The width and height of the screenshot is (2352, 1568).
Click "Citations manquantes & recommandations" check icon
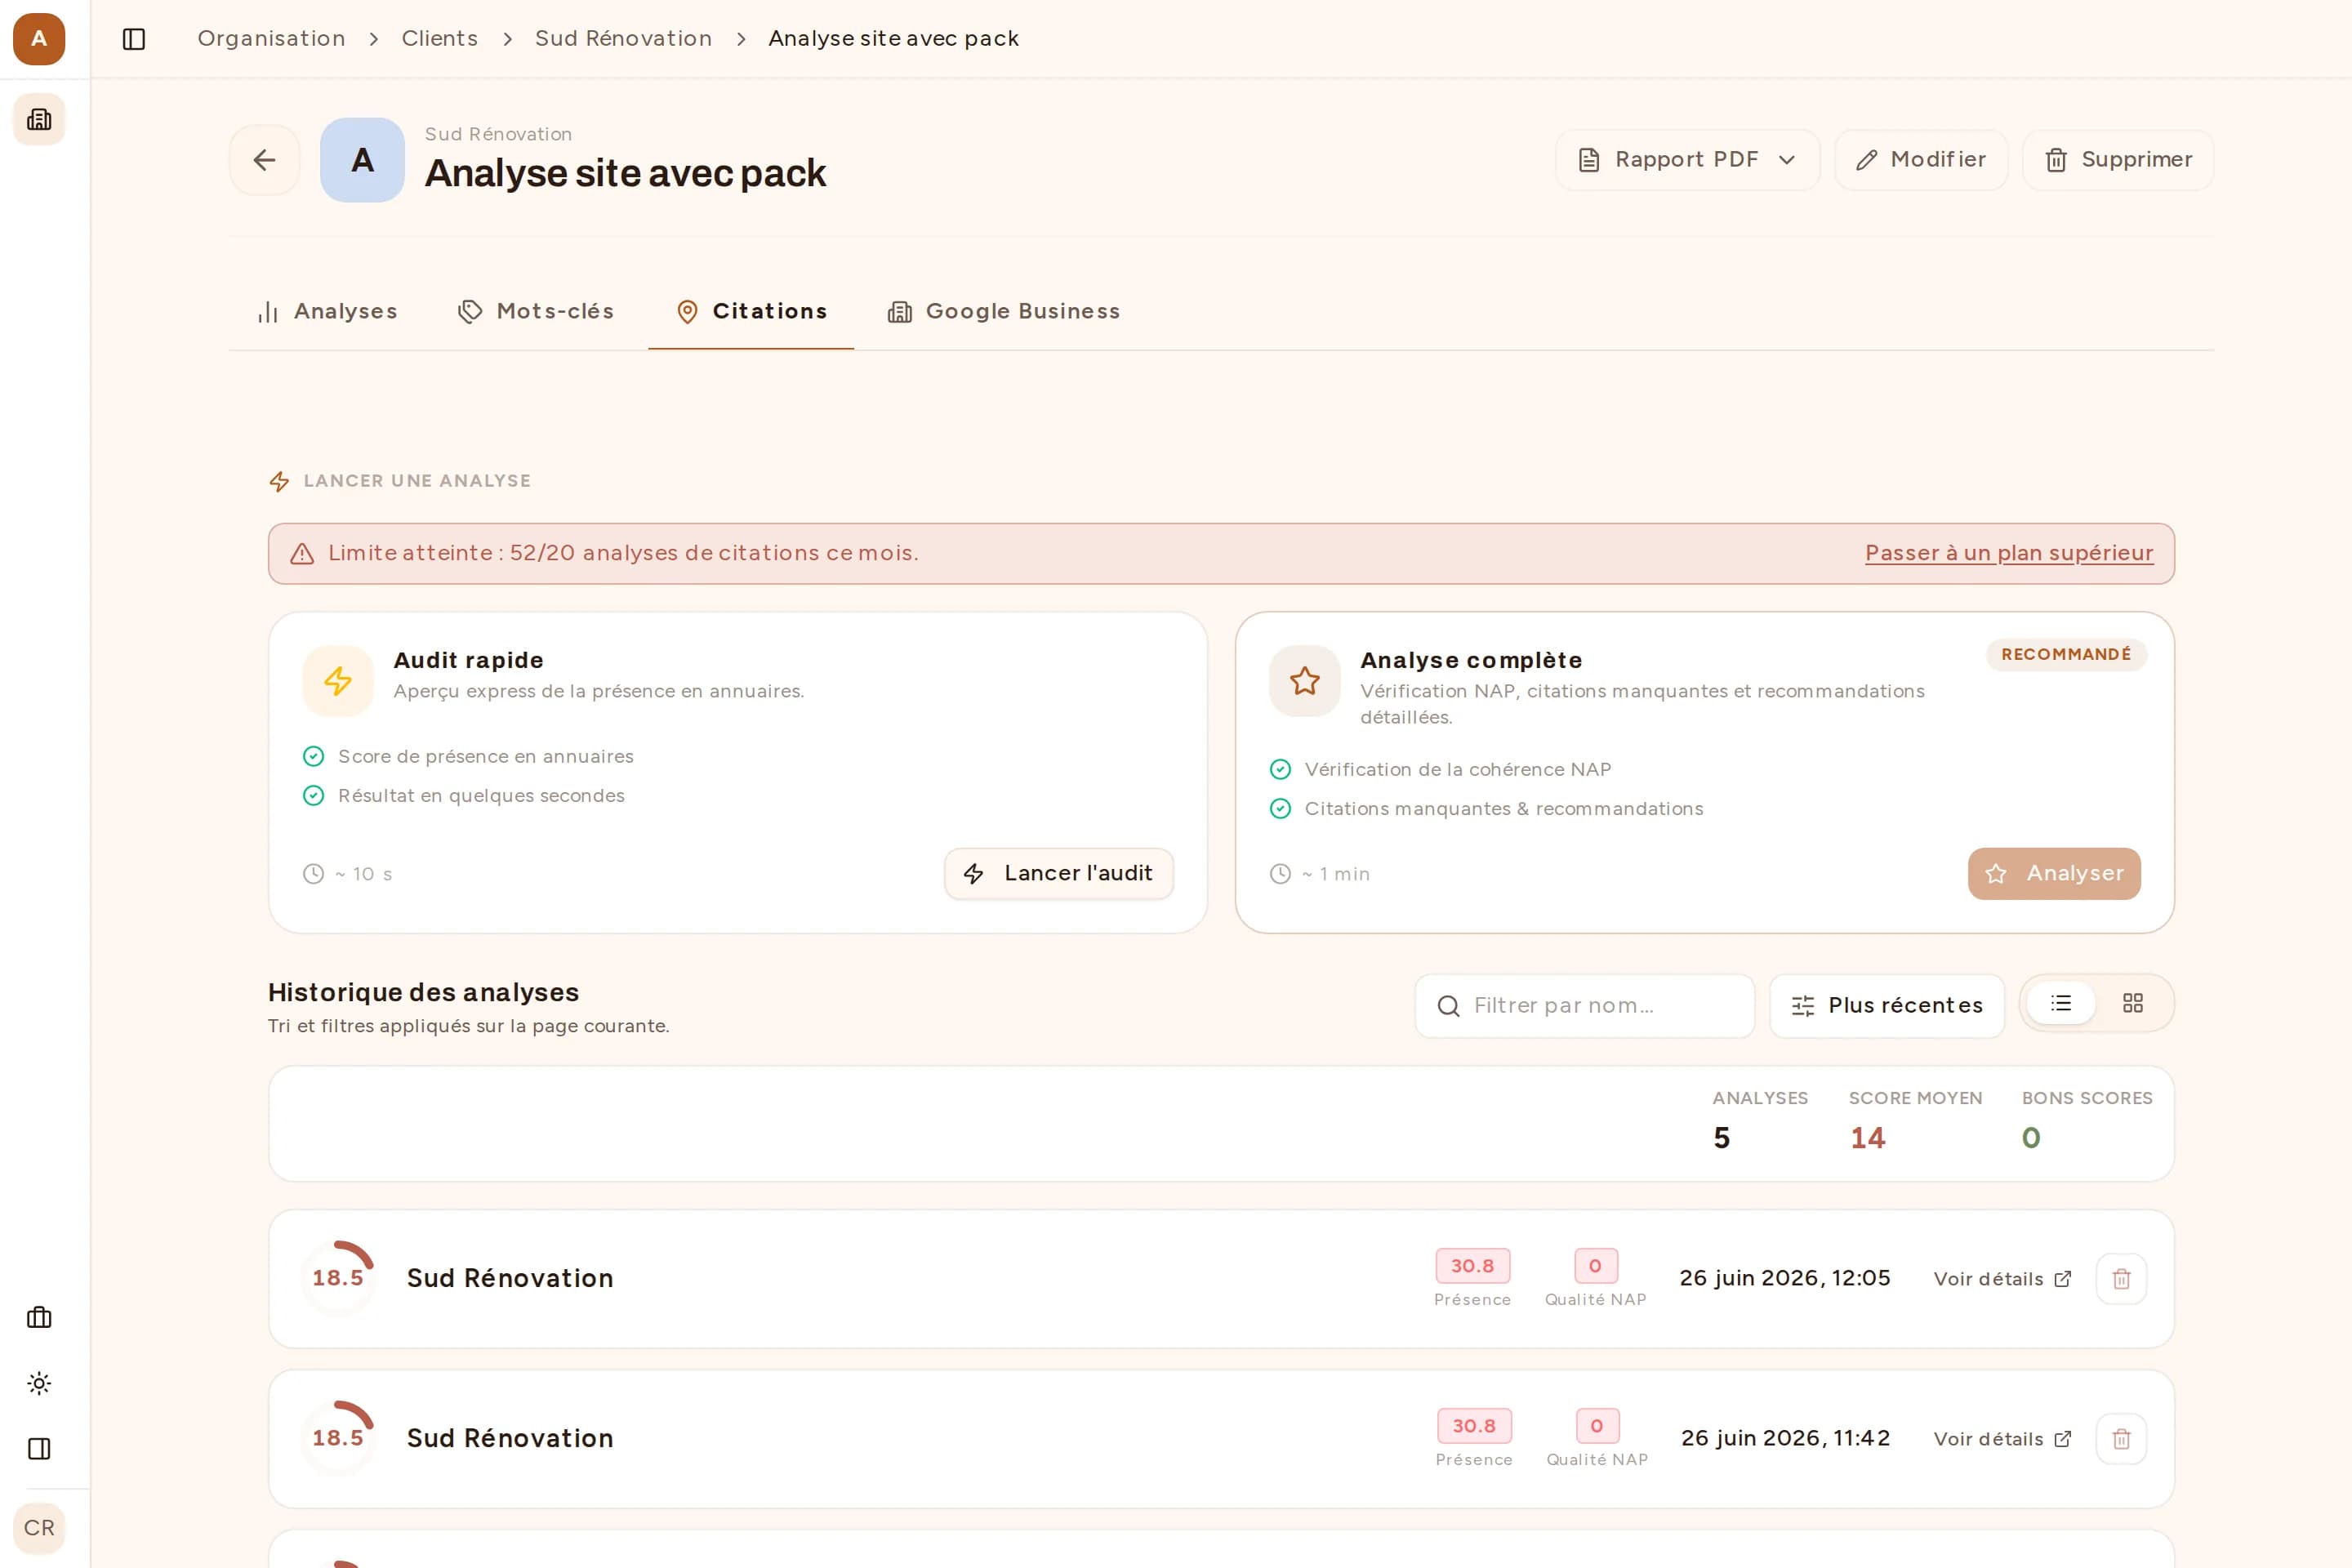[x=1280, y=809]
